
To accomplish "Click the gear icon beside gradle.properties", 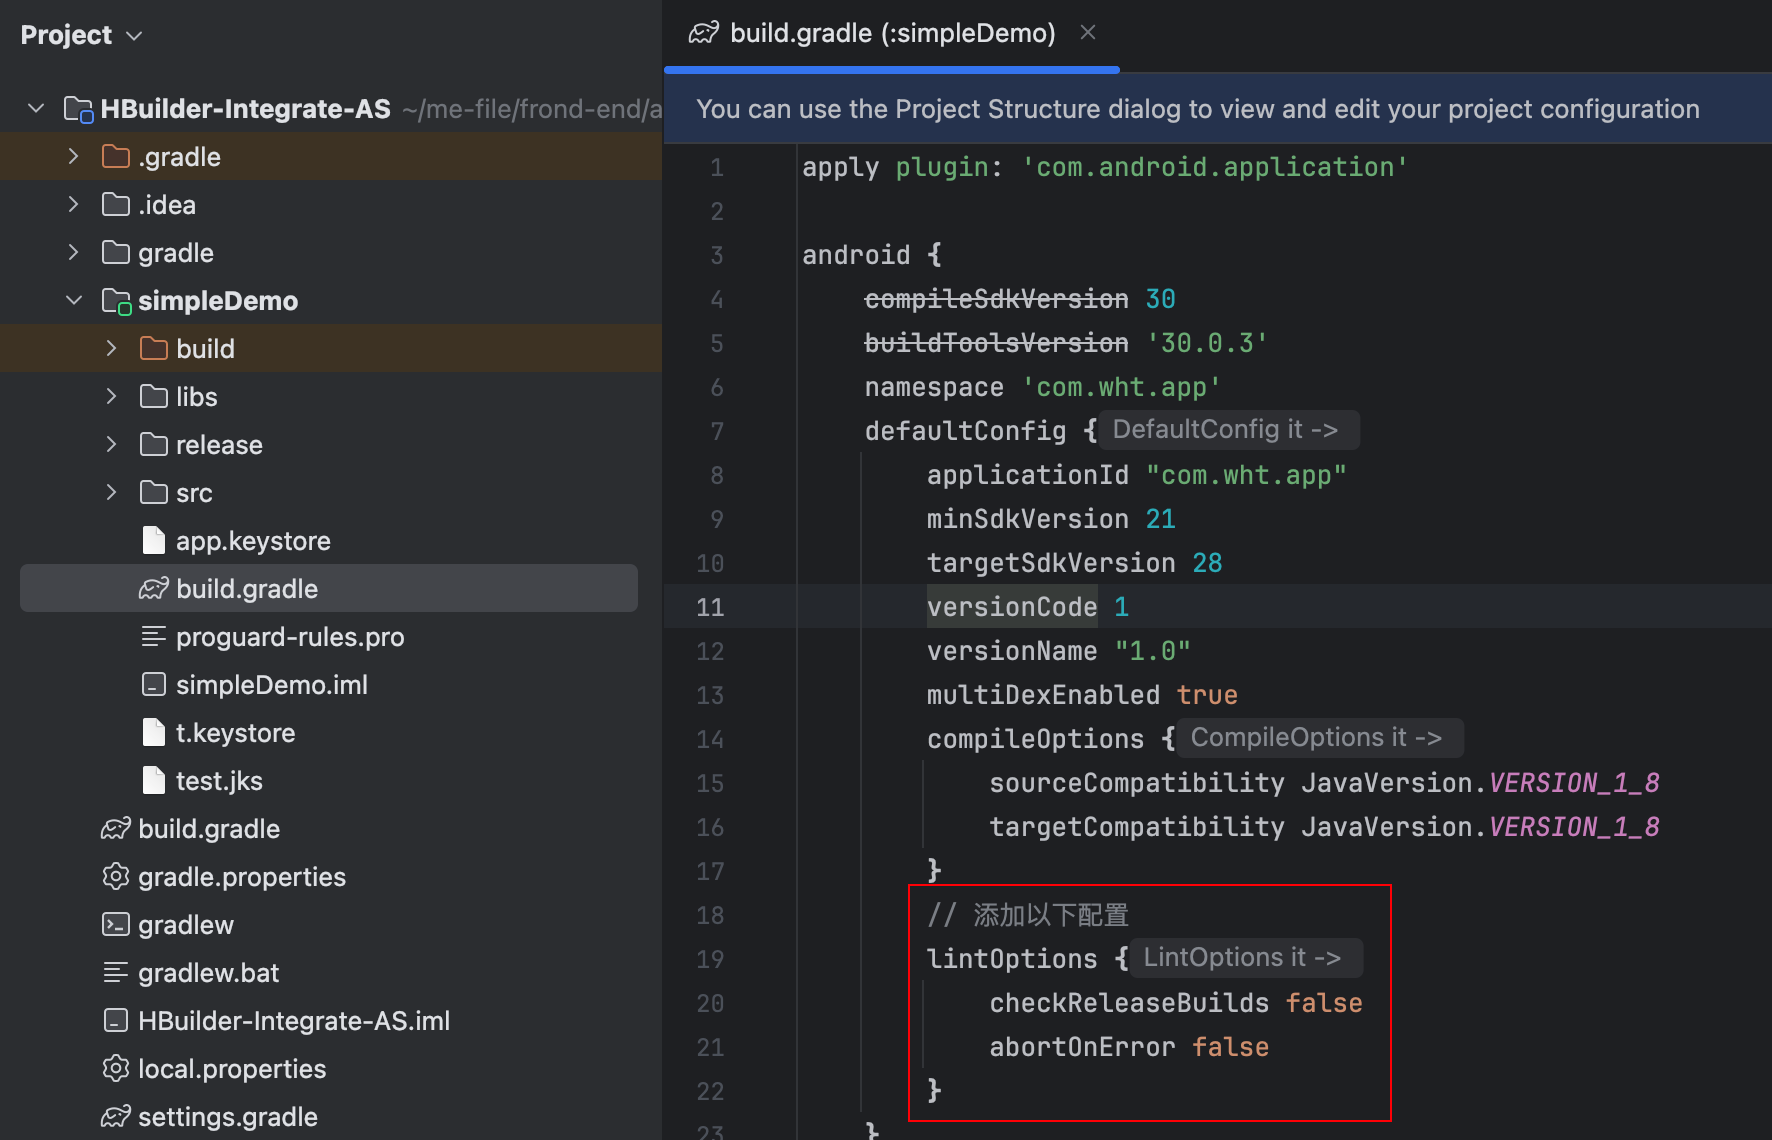I will [x=115, y=876].
